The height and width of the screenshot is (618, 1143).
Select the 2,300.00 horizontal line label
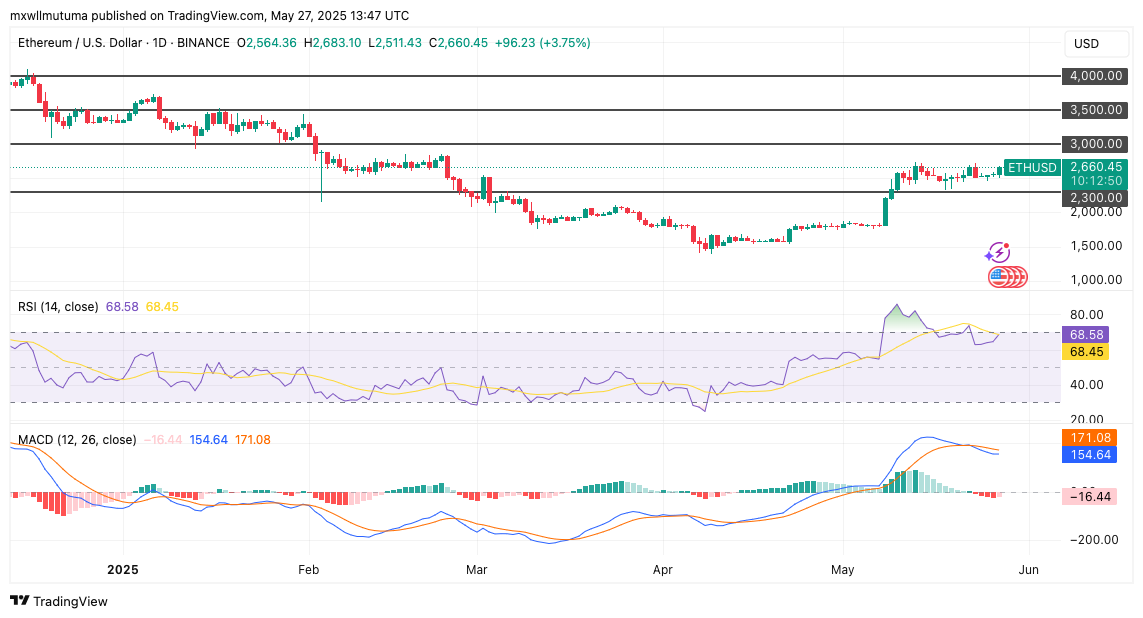click(1096, 198)
